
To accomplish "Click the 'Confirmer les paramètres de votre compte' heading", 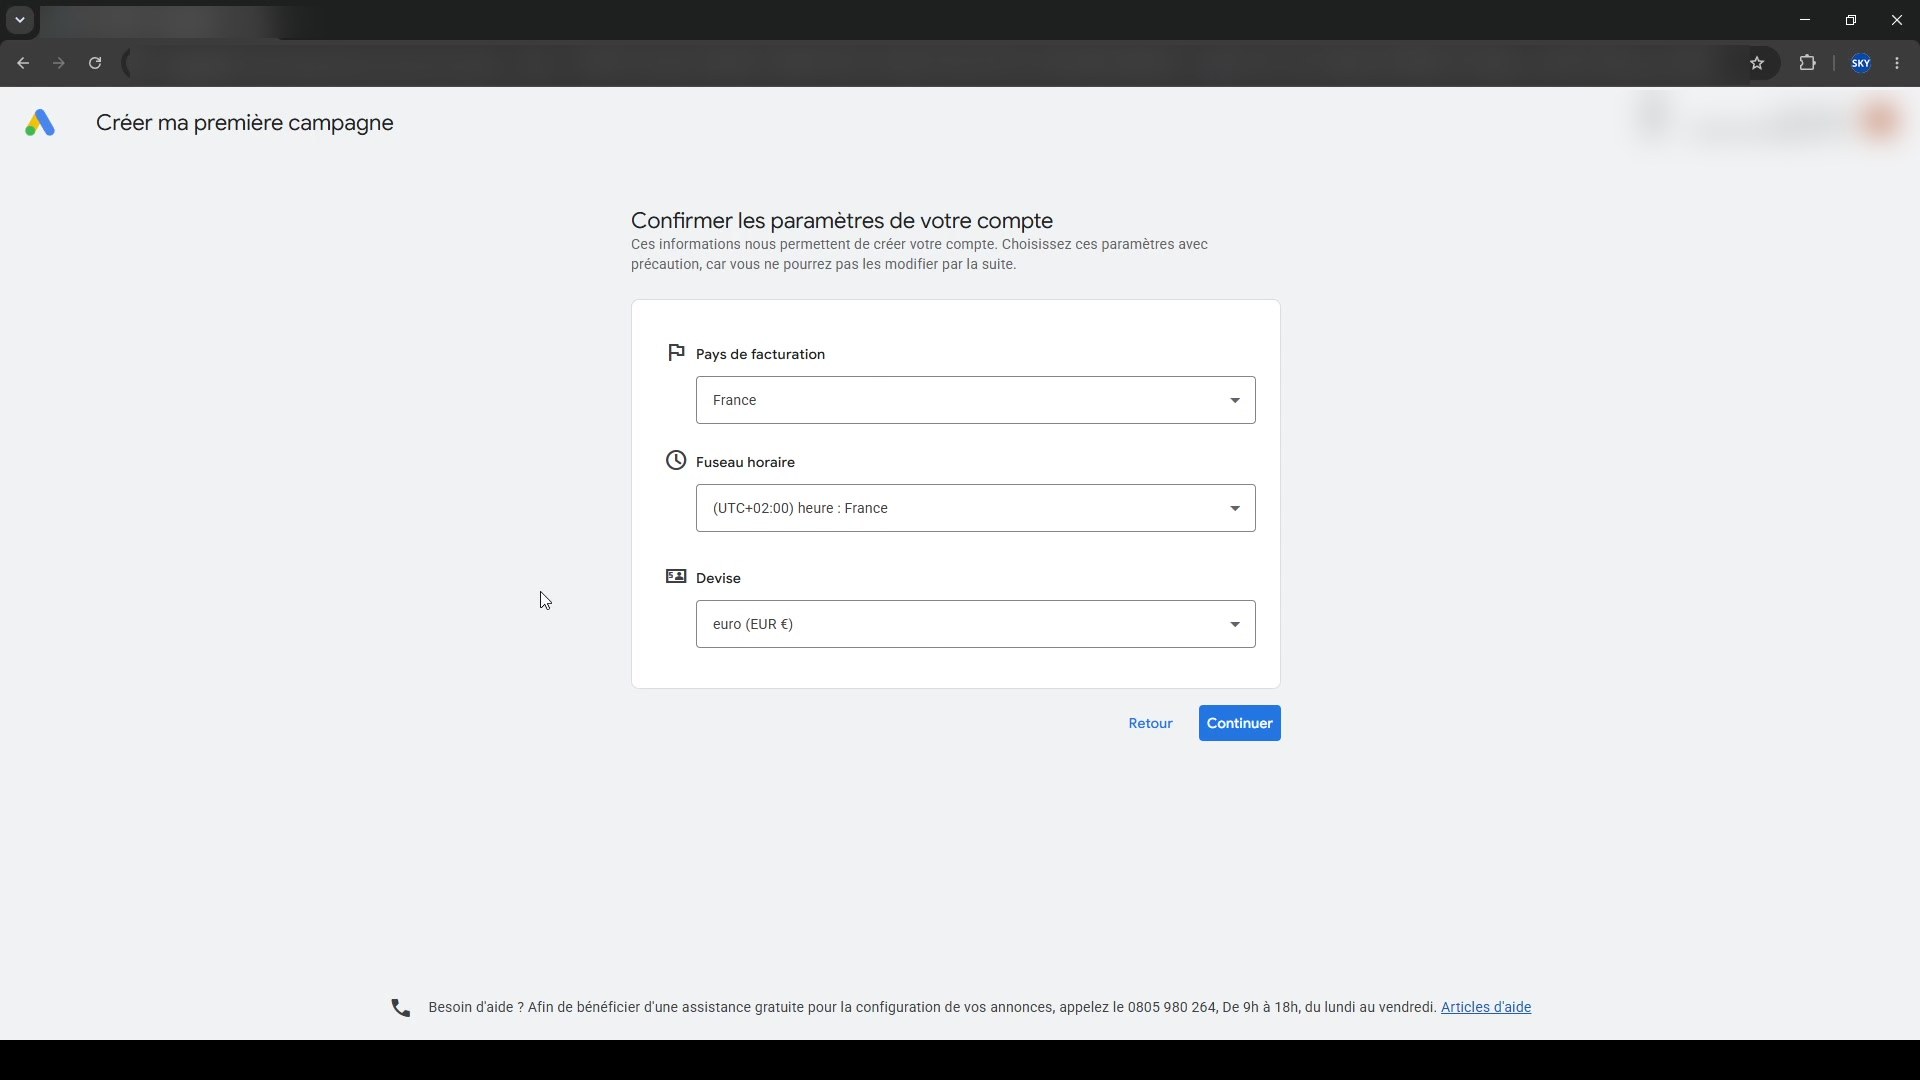I will click(x=842, y=220).
